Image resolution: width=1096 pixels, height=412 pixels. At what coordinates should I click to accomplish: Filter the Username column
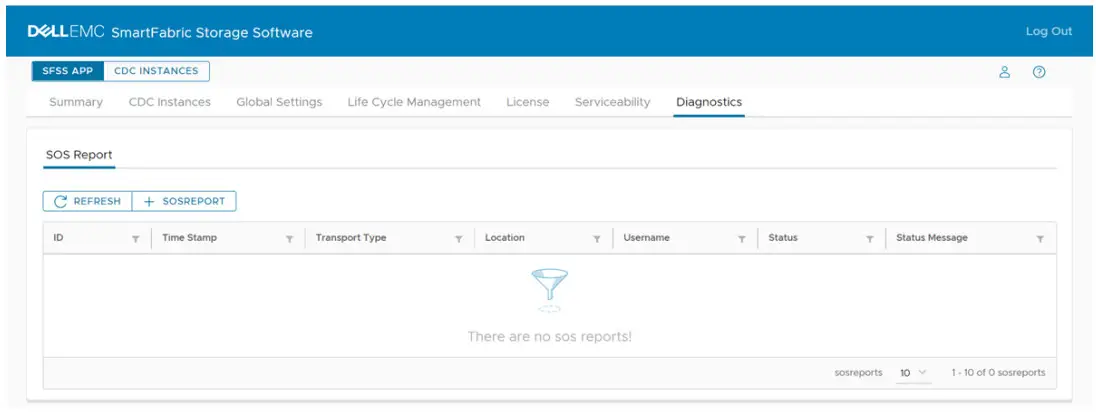click(742, 239)
